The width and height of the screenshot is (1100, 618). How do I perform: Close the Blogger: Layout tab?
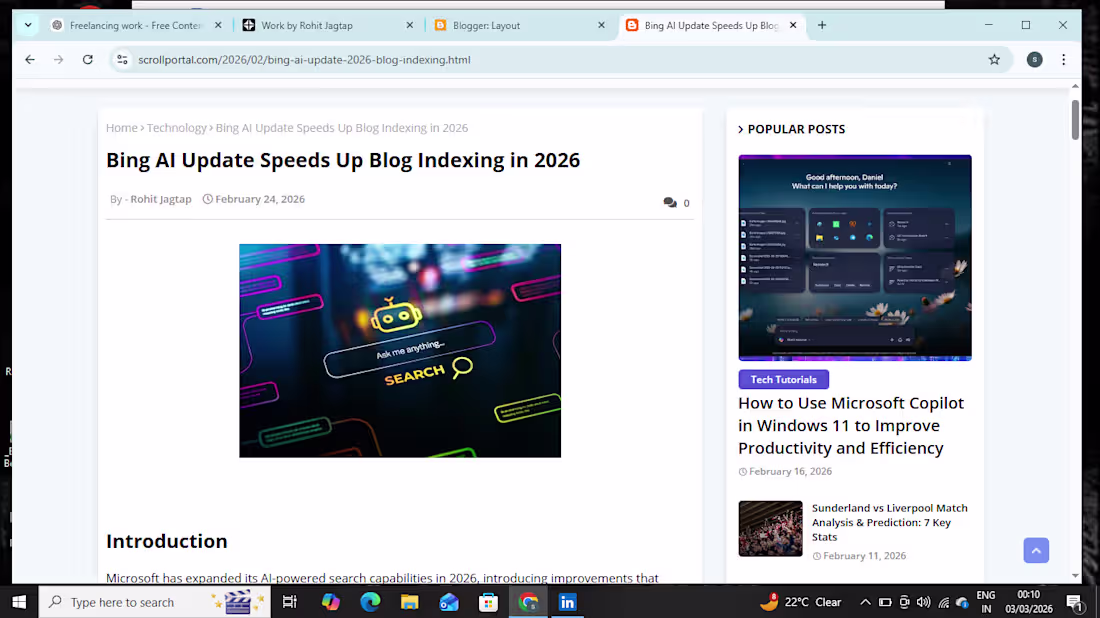[x=601, y=25]
